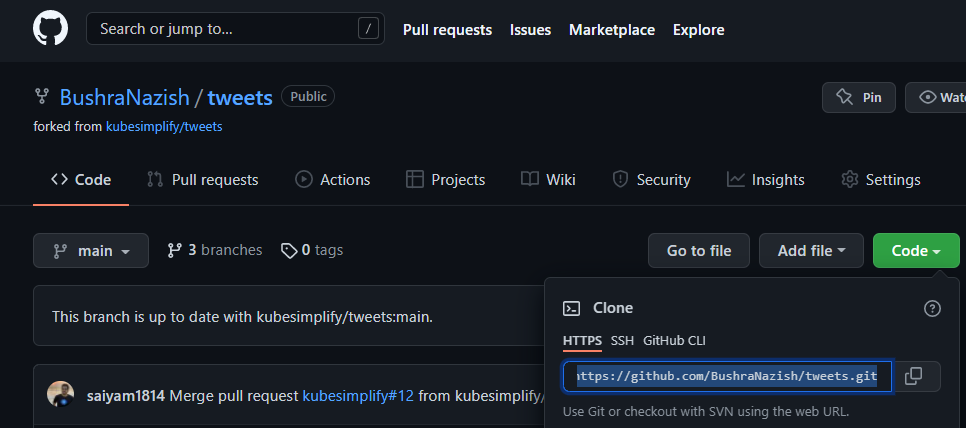Open the Actions tab

[x=333, y=180]
